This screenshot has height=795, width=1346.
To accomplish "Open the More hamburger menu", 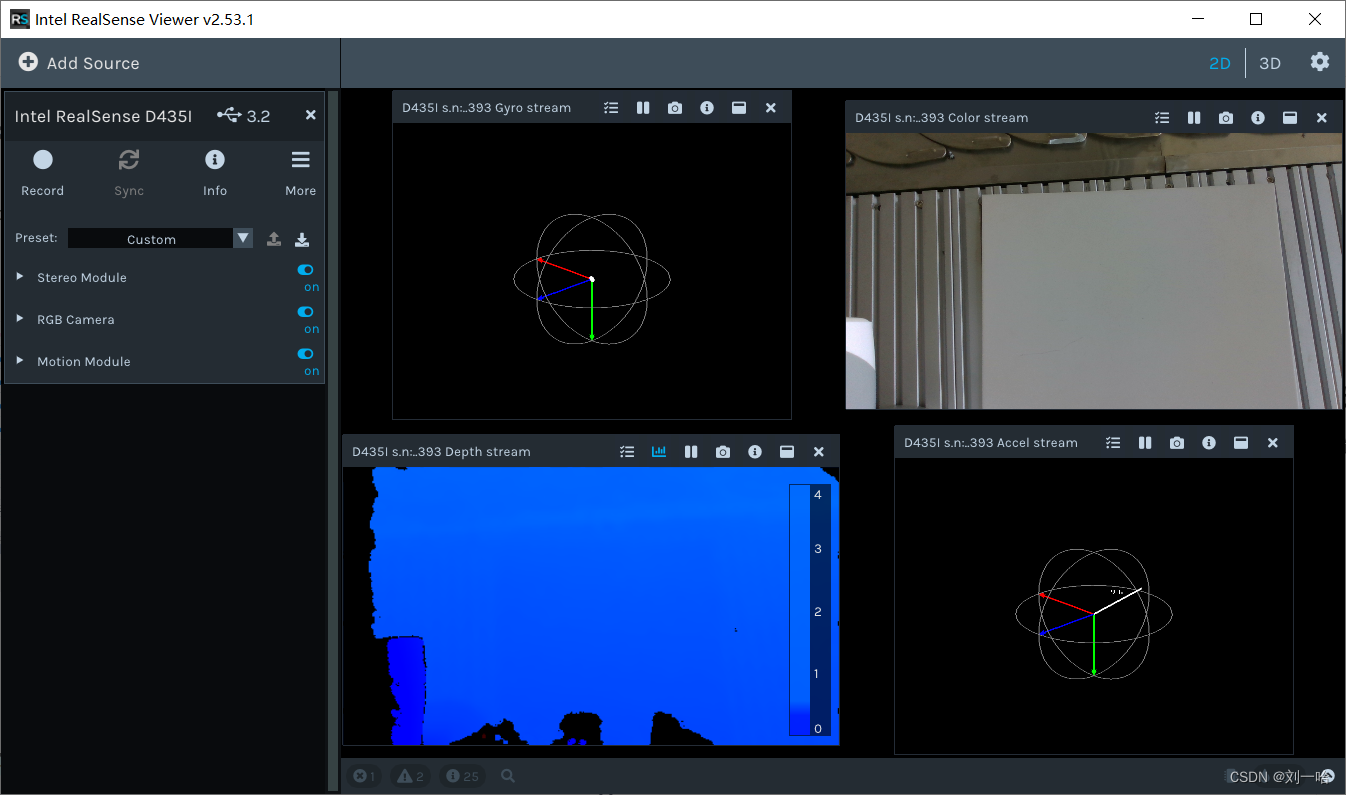I will tap(300, 160).
